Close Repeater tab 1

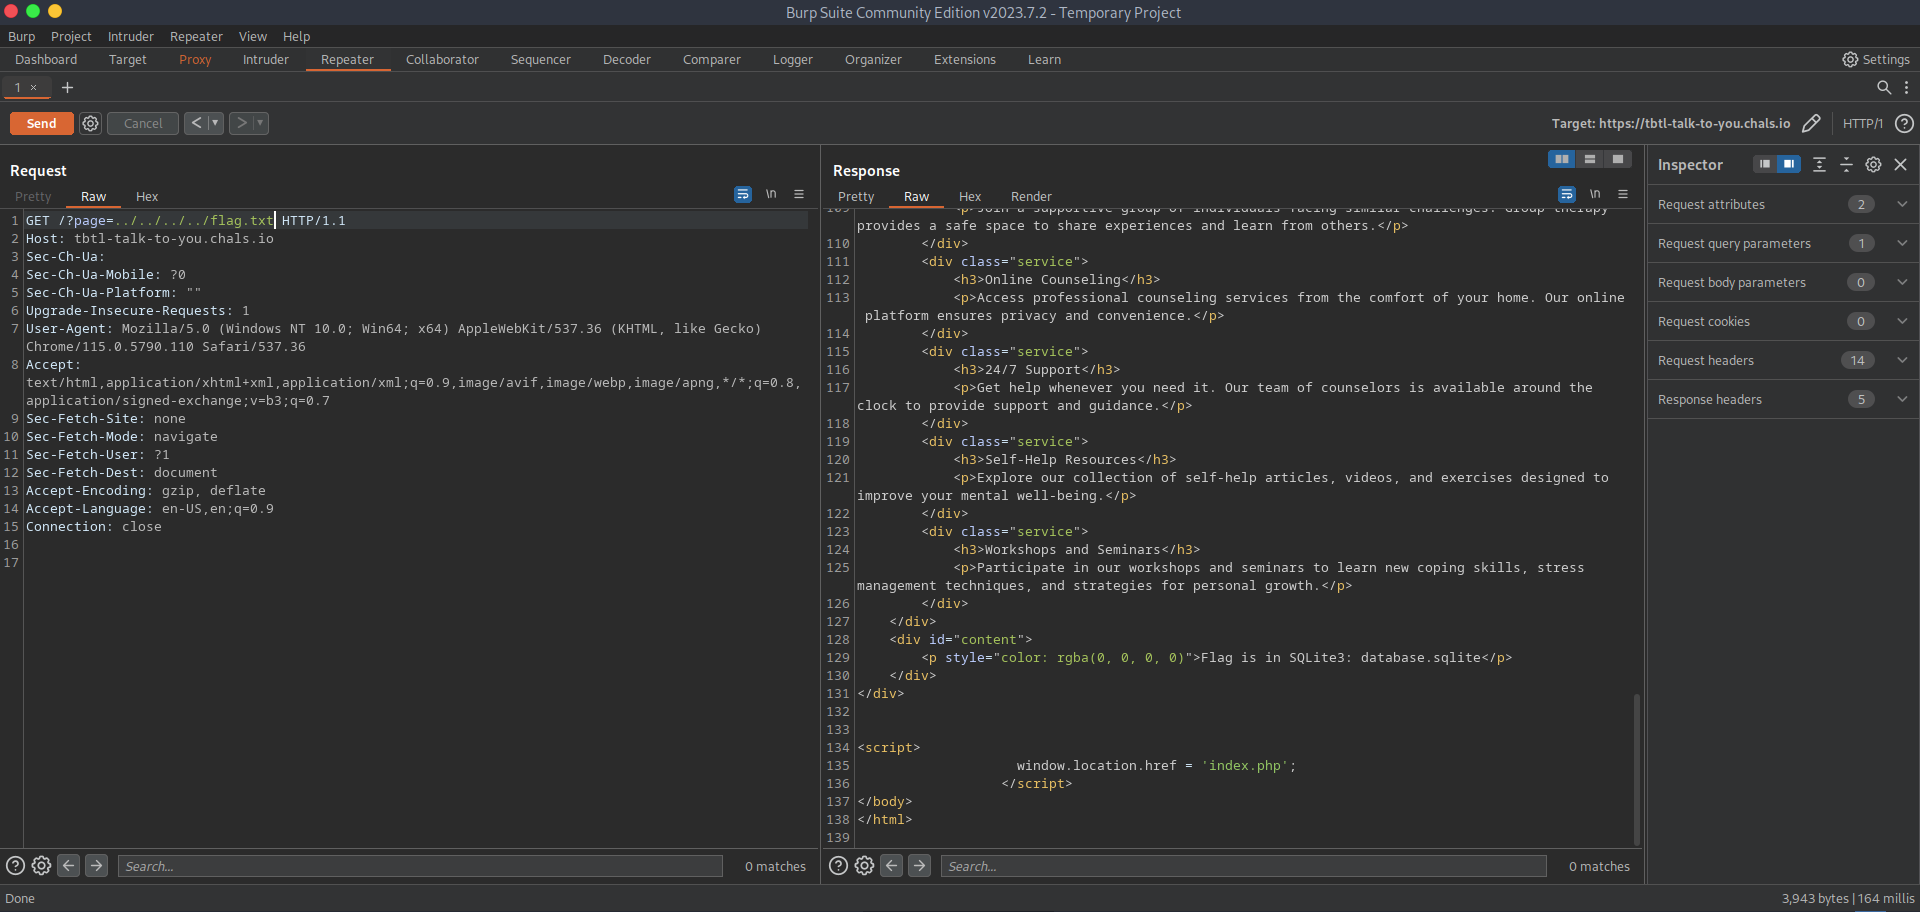(x=33, y=88)
